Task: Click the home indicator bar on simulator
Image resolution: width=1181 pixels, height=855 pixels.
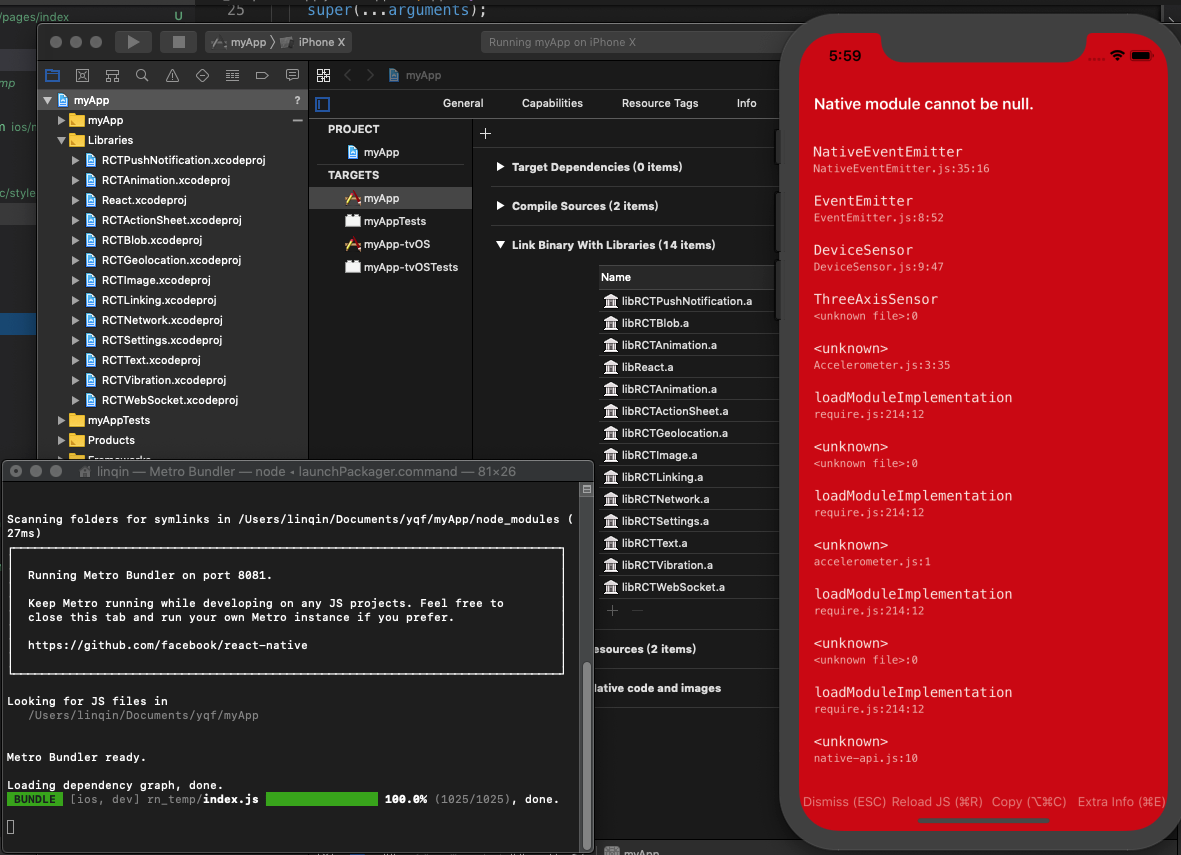Action: [x=984, y=820]
